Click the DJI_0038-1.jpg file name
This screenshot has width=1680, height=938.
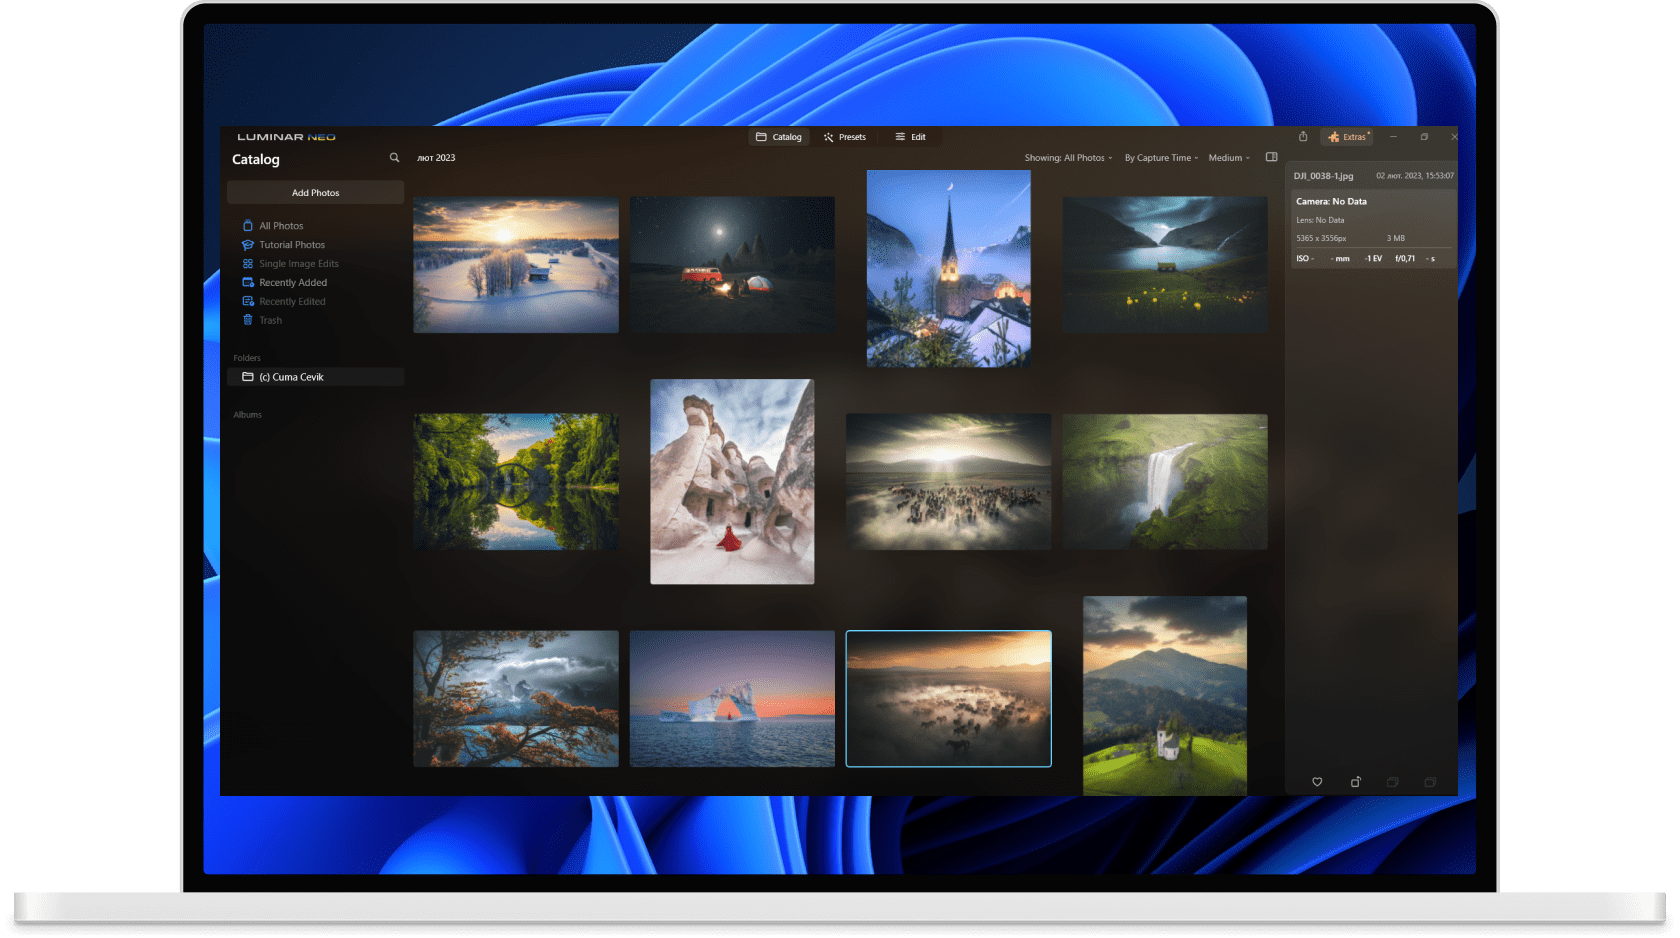(1323, 176)
